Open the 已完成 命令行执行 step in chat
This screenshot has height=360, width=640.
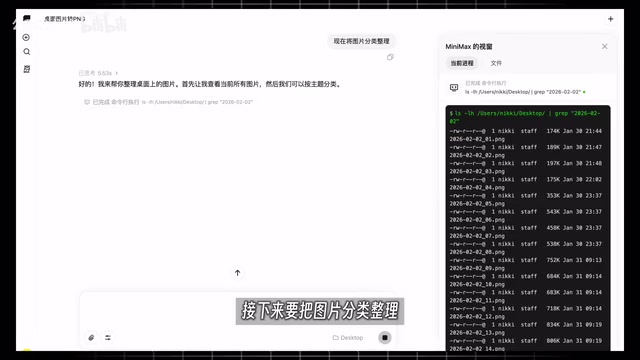click(x=168, y=102)
